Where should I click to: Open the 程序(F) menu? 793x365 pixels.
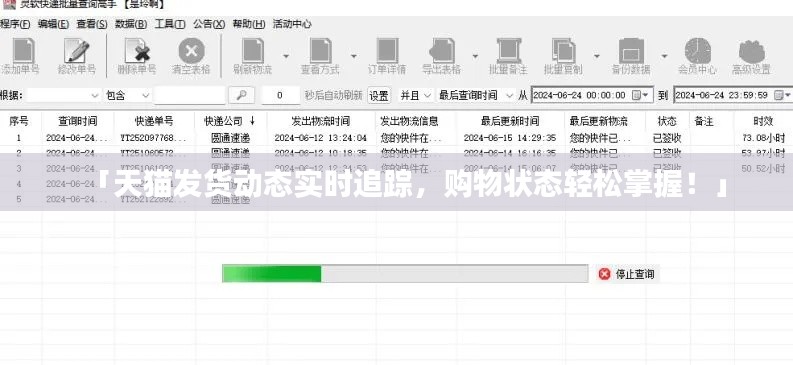[15, 24]
